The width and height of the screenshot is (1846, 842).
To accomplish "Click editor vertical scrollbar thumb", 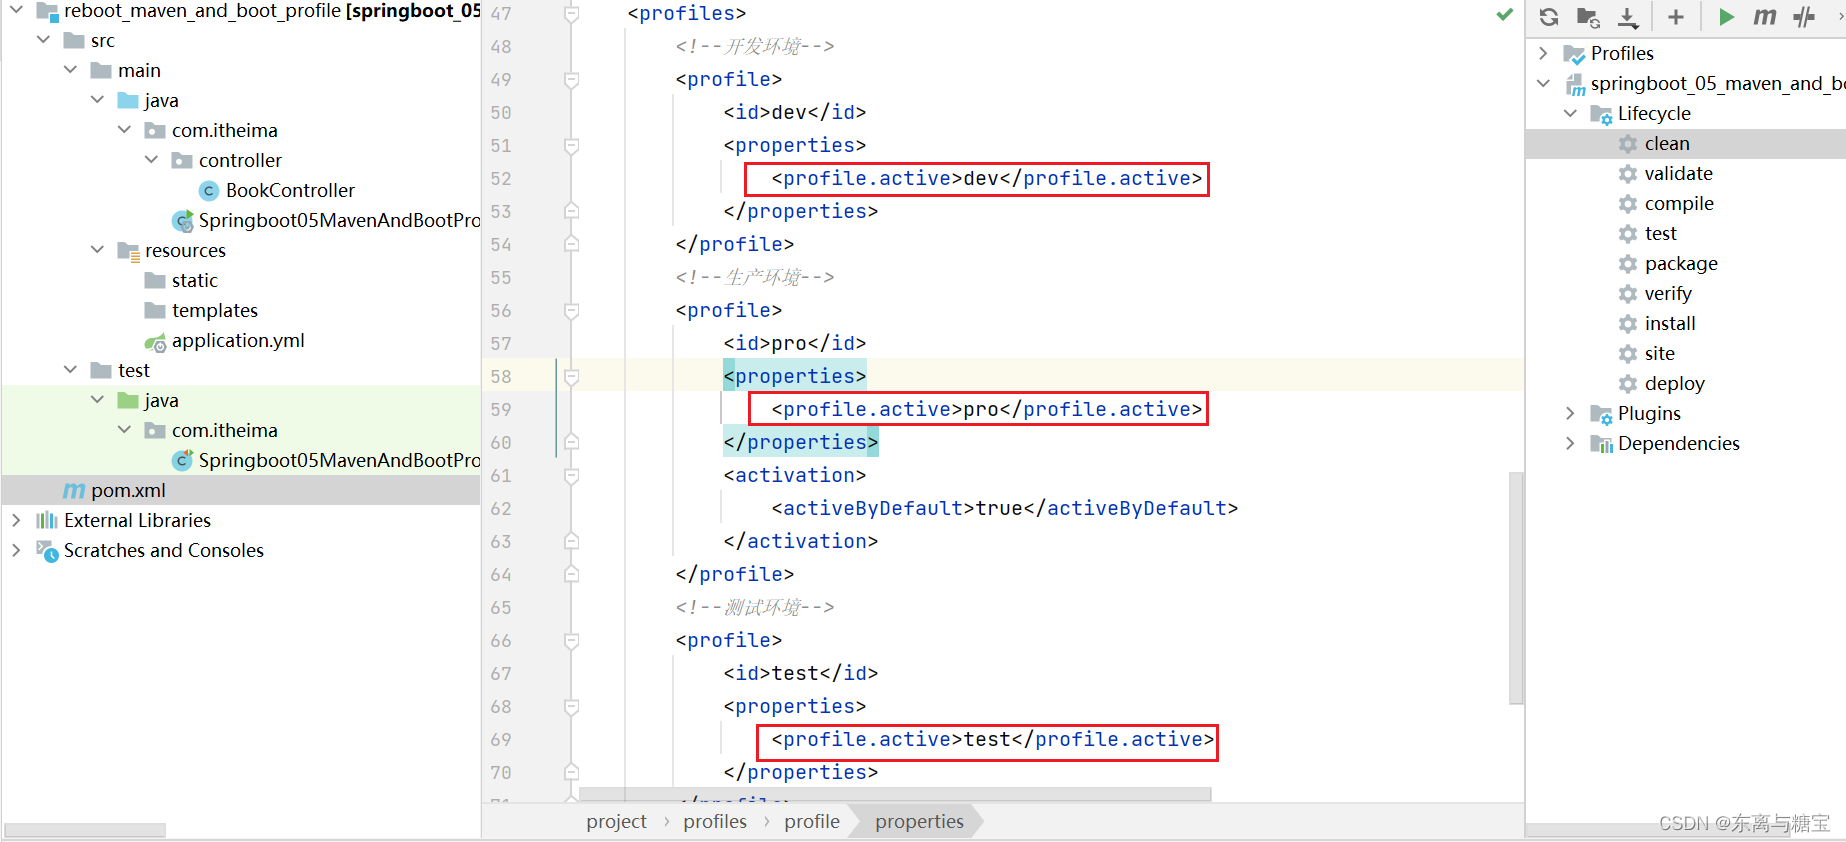I will coord(1516,588).
